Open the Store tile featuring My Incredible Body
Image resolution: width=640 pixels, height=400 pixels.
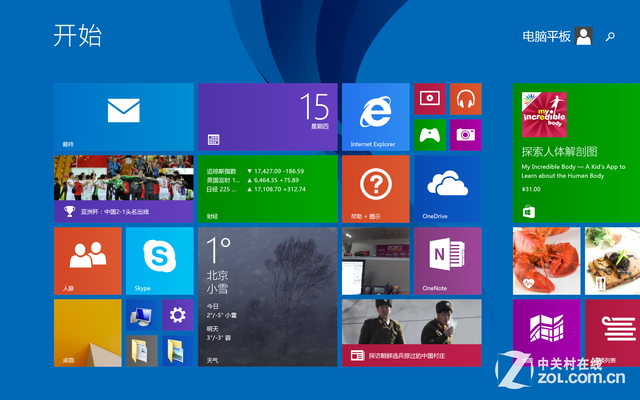click(576, 153)
